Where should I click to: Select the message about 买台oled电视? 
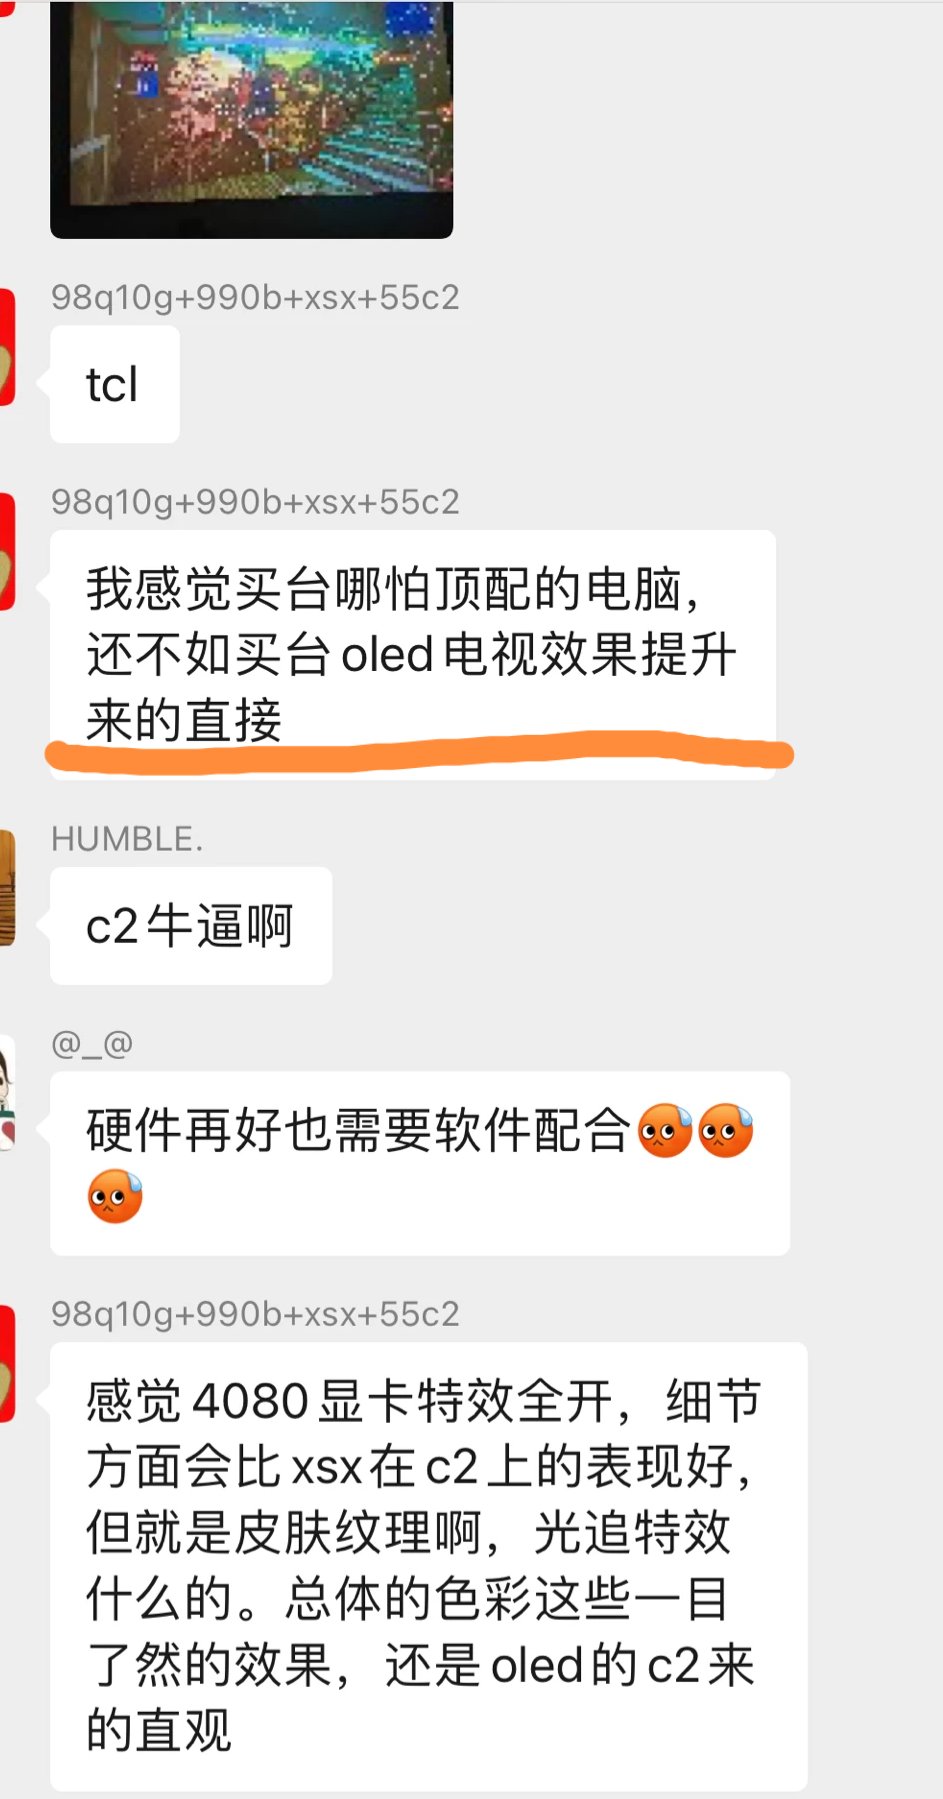413,654
